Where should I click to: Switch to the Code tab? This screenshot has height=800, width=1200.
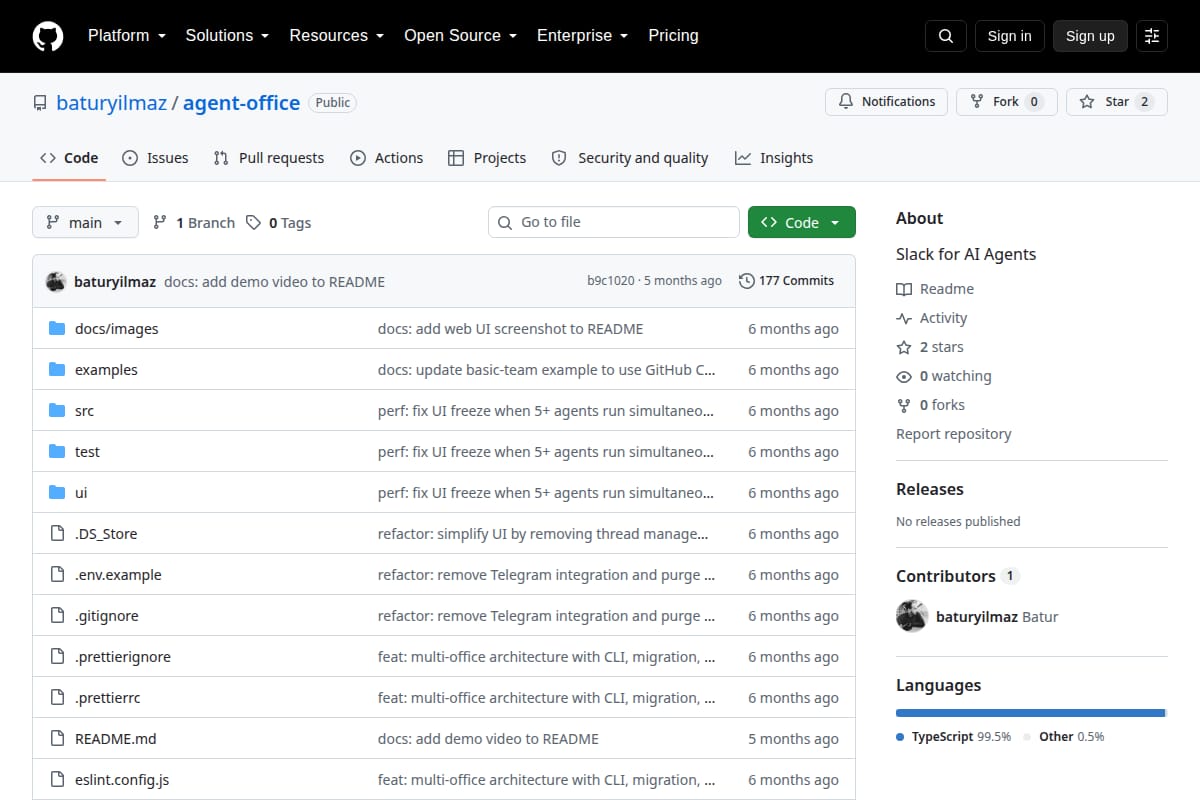click(69, 158)
